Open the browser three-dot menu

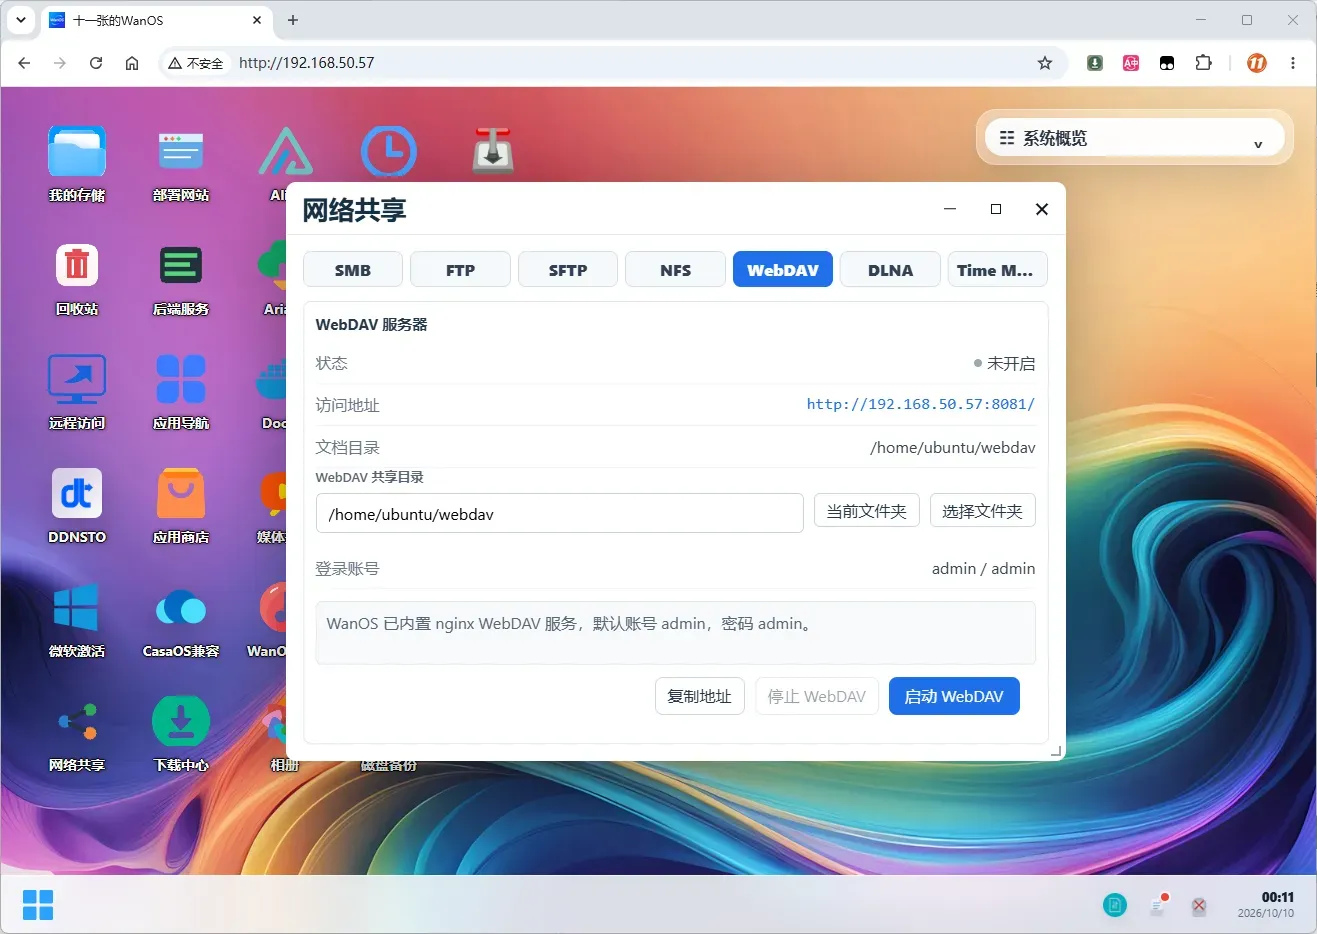coord(1293,63)
